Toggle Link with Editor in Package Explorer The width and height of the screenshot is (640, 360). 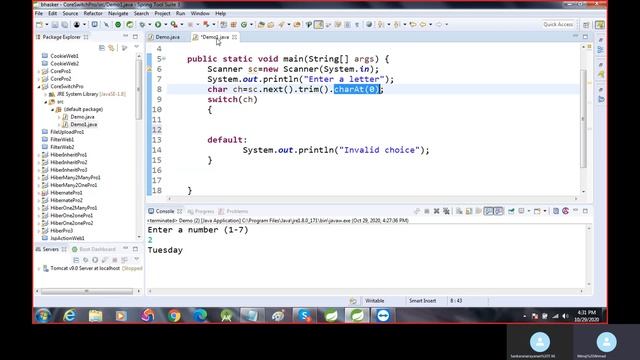click(x=111, y=48)
